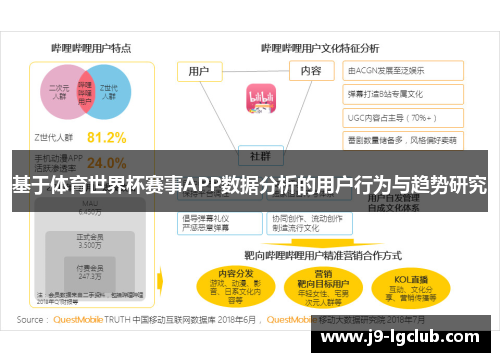Viewport: 500px width, 362px height.
Task: Click the UGC内容占主导 (70%+) box
Action: point(403,118)
